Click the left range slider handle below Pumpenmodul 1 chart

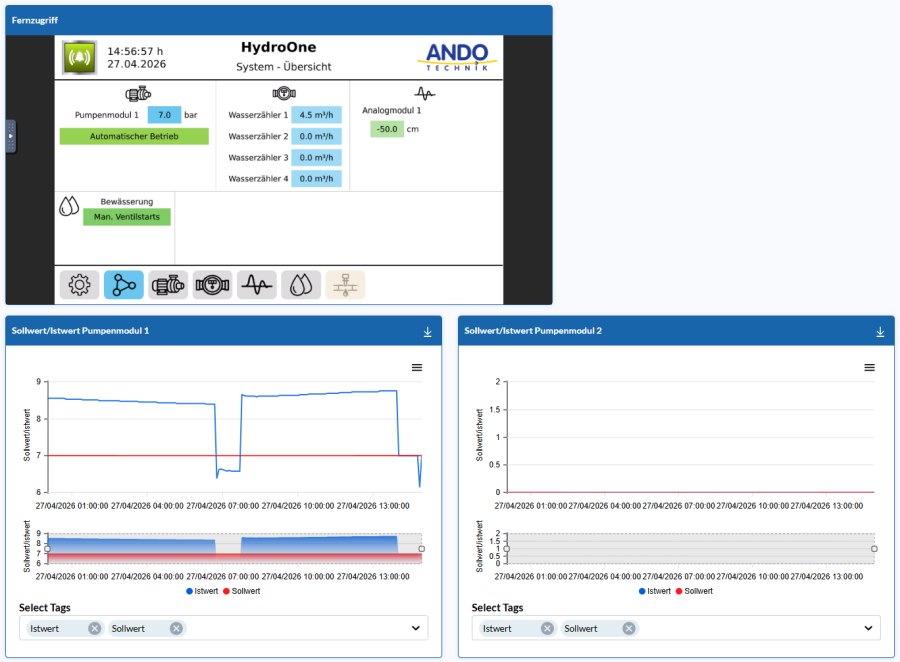click(48, 549)
